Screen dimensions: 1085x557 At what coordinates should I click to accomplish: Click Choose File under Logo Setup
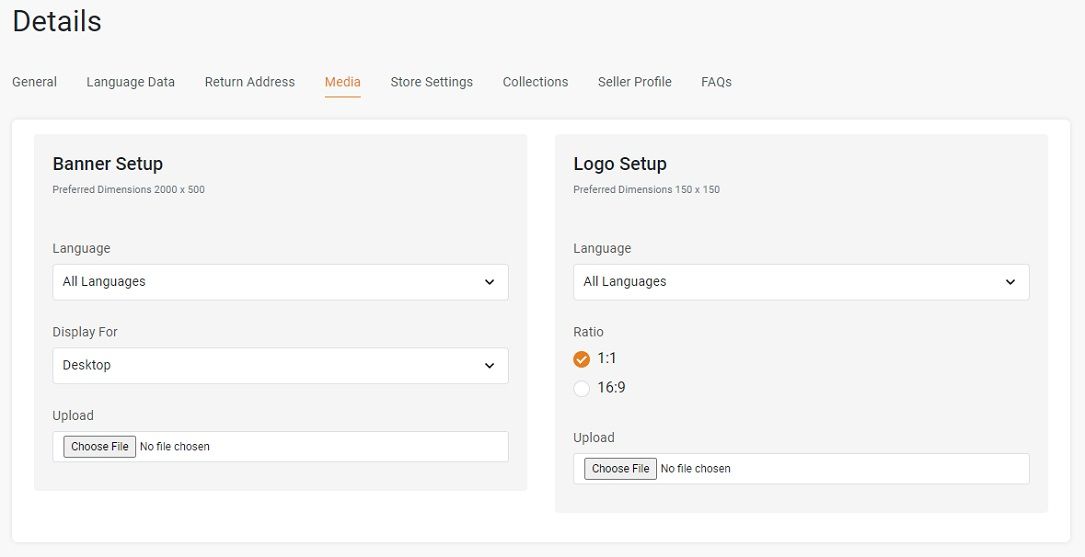pyautogui.click(x=621, y=468)
